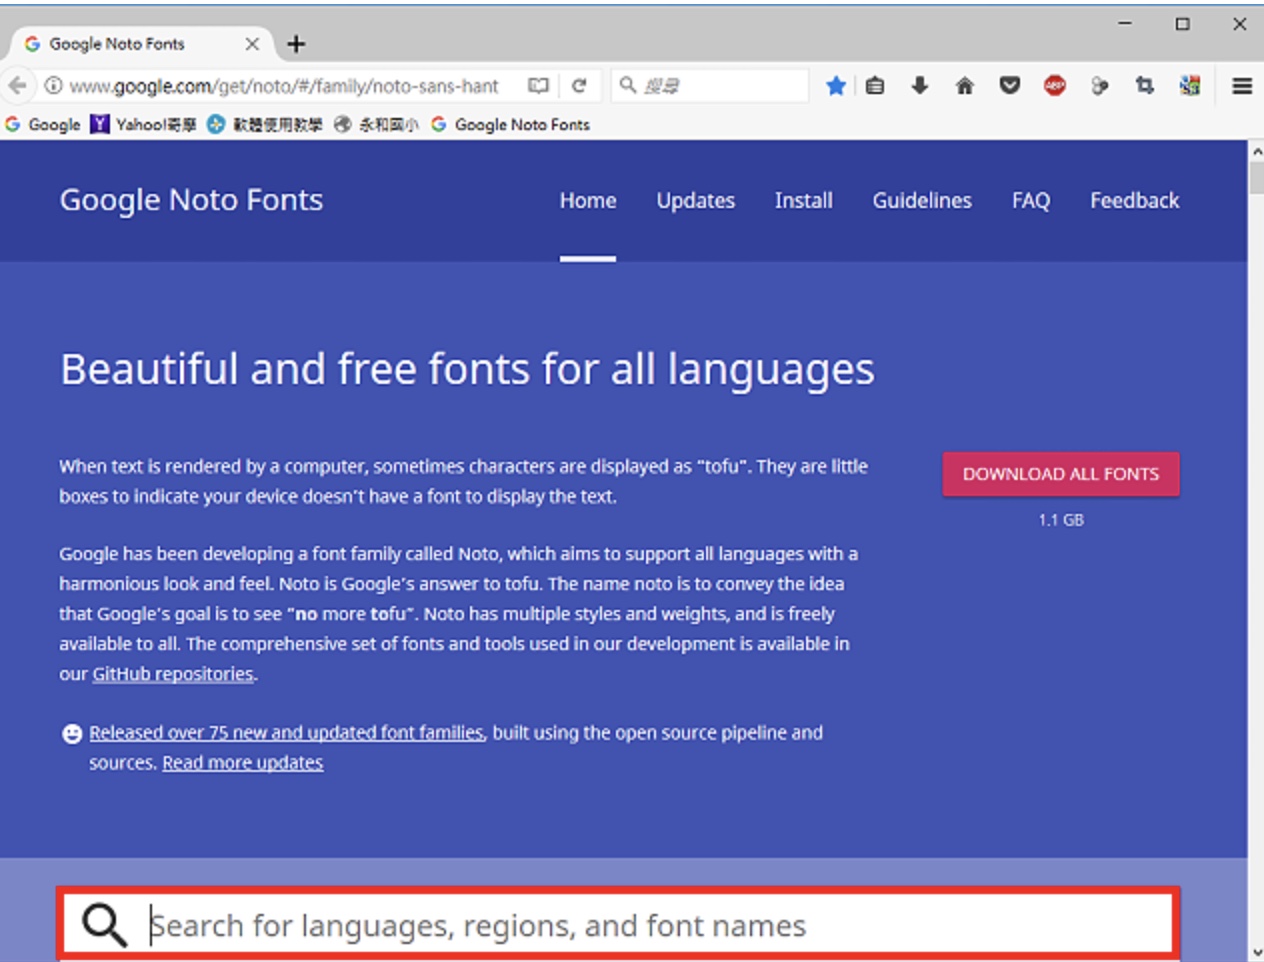
Task: Click the vertical scrollbar thumb
Action: 1256,177
